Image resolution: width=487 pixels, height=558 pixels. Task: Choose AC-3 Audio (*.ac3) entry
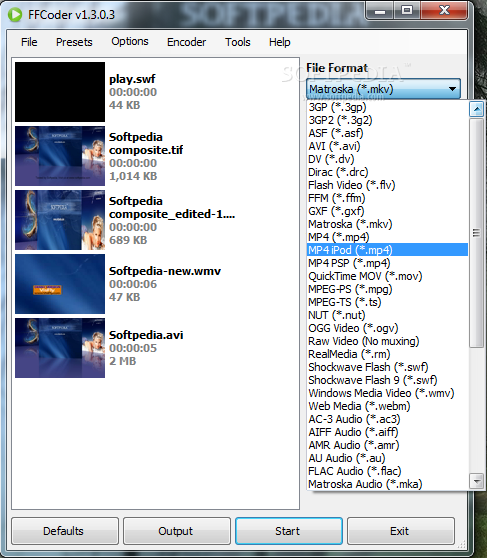[x=387, y=419]
